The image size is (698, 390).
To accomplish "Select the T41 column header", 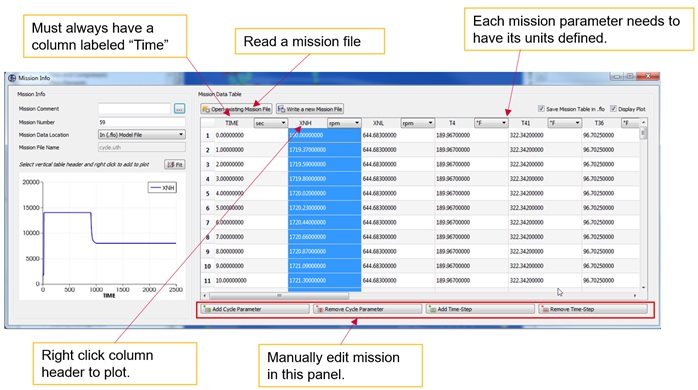I will [526, 123].
